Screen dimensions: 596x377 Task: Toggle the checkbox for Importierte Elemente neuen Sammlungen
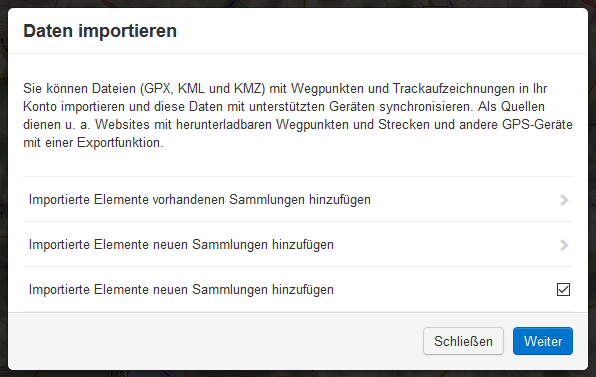[563, 289]
